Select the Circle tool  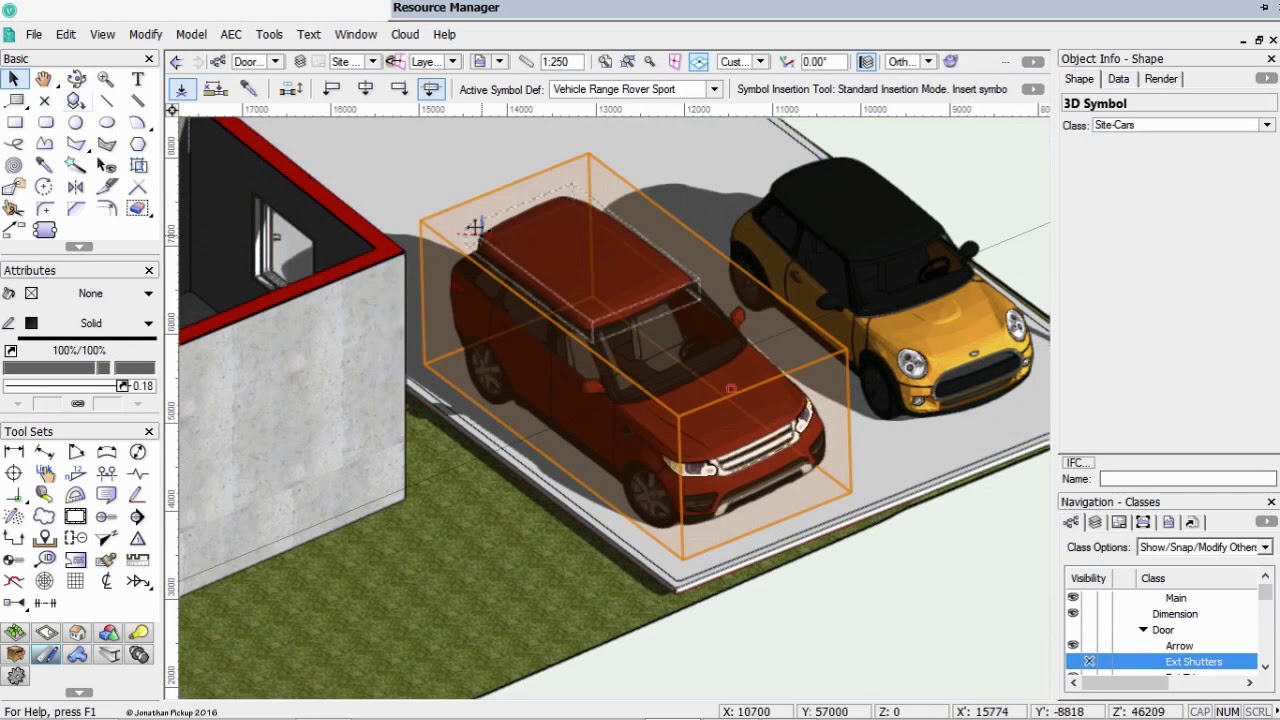[76, 122]
